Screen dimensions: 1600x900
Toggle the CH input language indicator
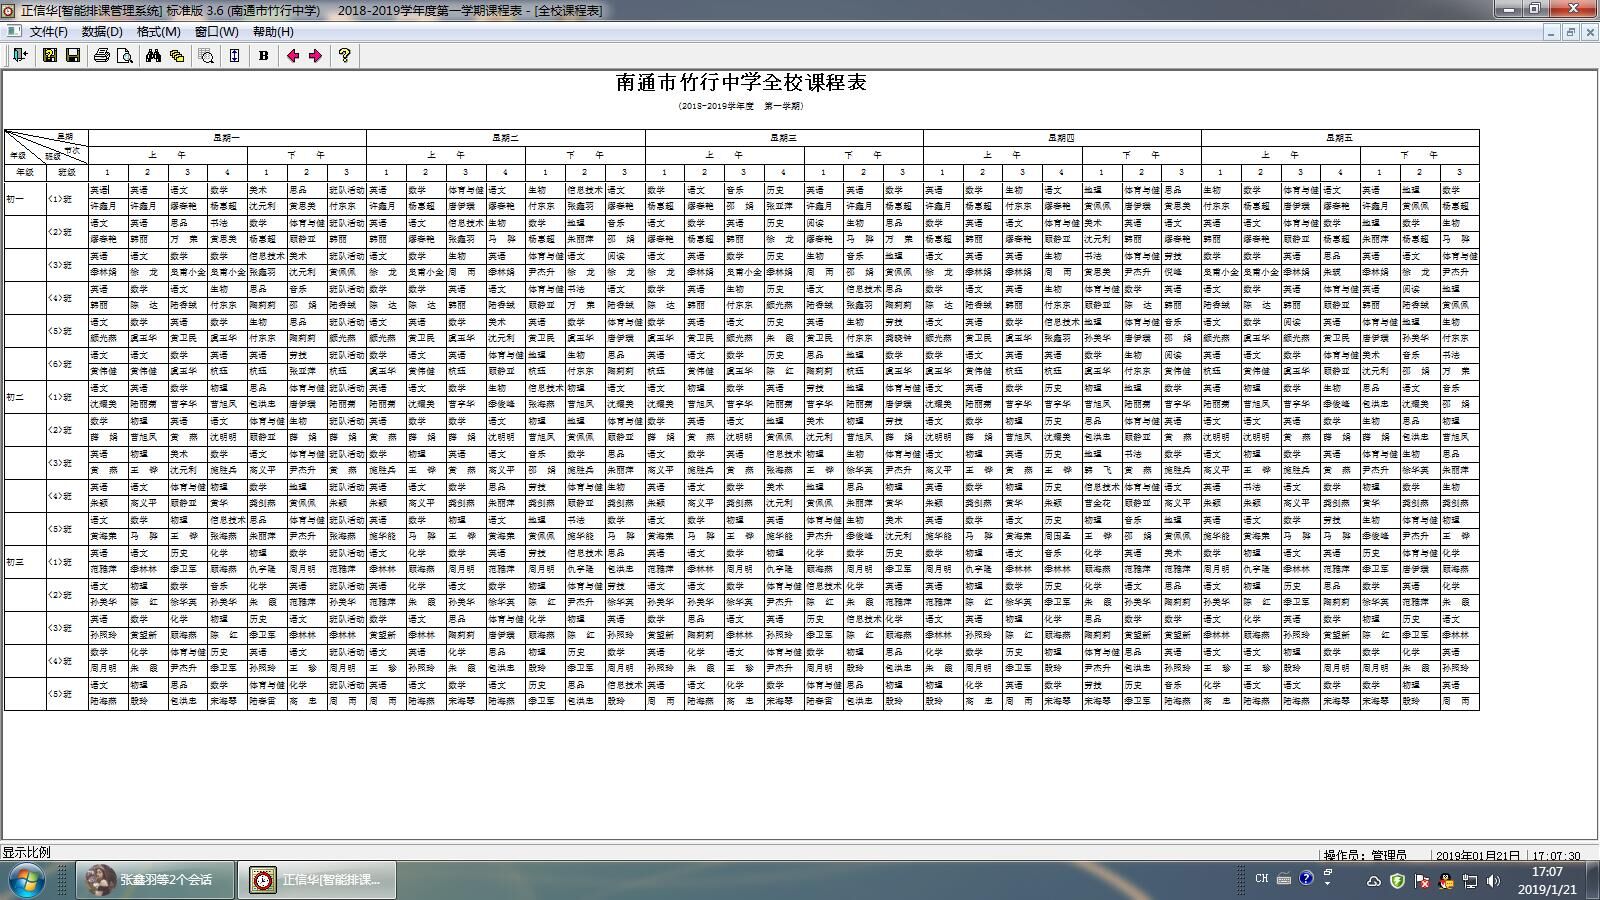pyautogui.click(x=1261, y=879)
